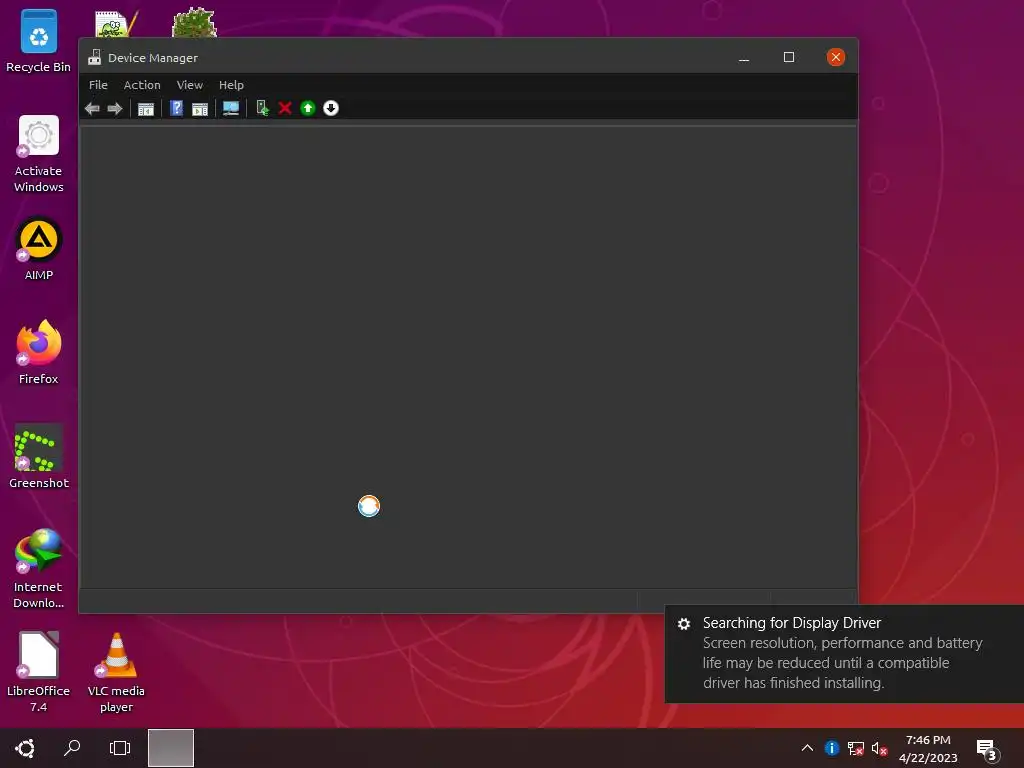Click the Scan for hardware changes monitor icon
The height and width of the screenshot is (768, 1024).
point(231,108)
